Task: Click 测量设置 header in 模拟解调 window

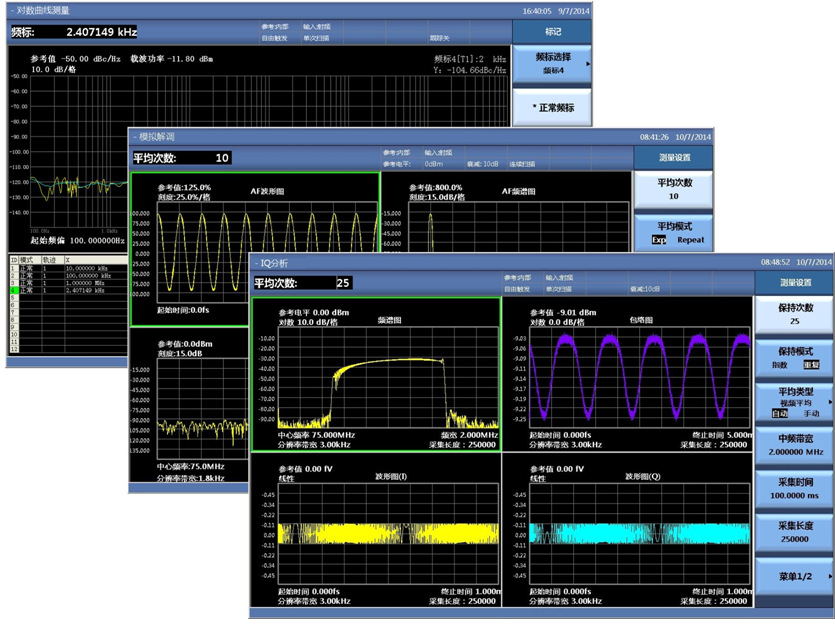Action: (x=674, y=158)
